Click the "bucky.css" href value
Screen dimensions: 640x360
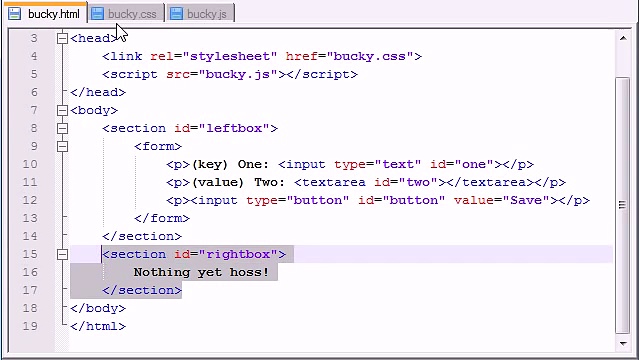tap(370, 56)
